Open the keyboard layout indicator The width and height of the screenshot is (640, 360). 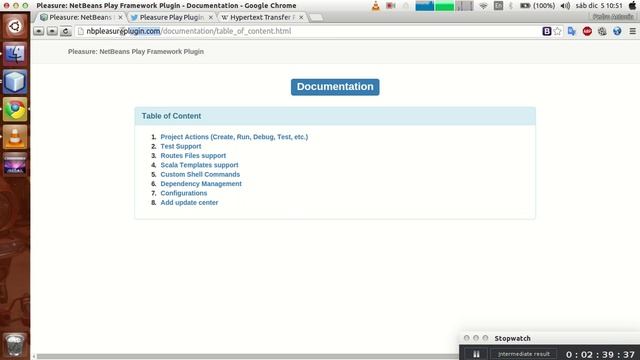(x=498, y=6)
